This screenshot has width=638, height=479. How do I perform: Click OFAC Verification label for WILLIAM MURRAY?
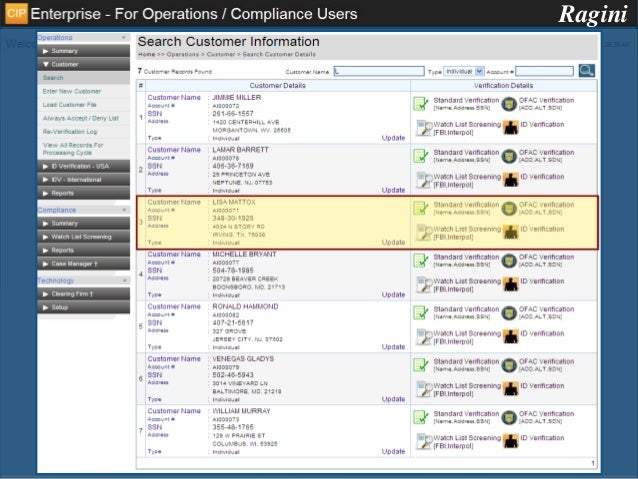point(546,413)
